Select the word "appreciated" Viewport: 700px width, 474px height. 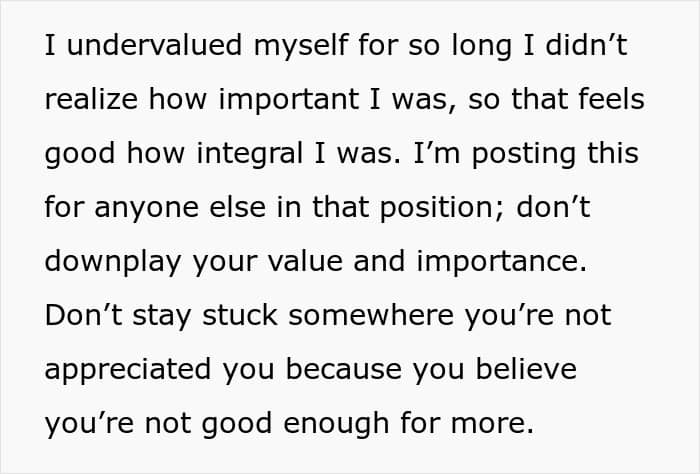point(128,370)
